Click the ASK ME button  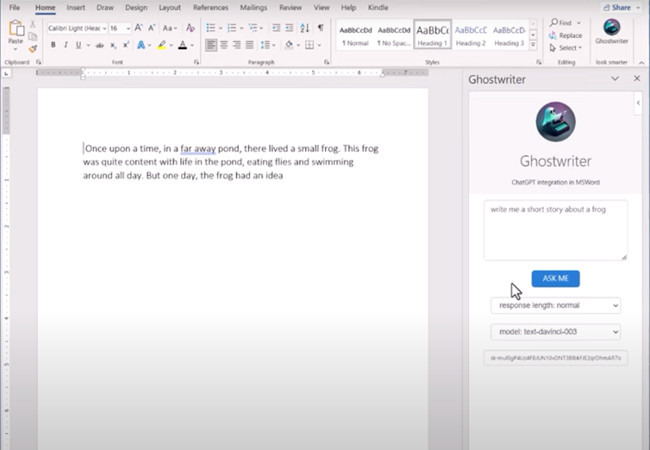point(555,278)
